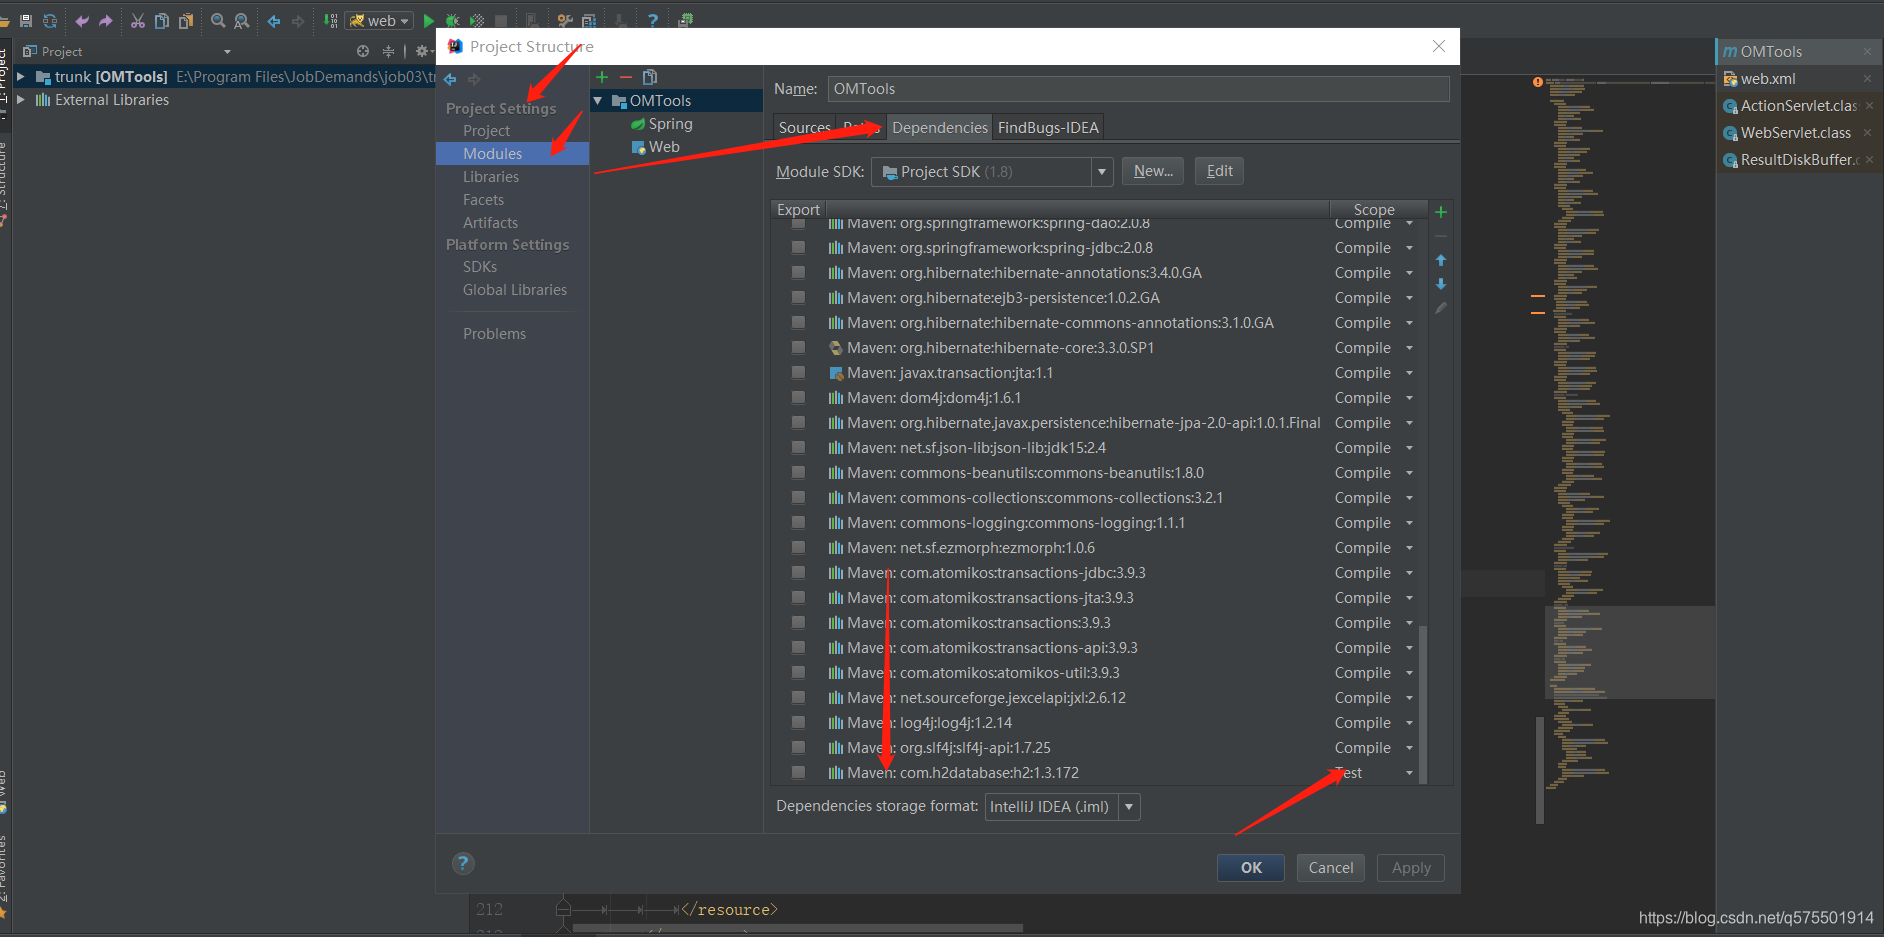
Task: Add dependency with green plus beside Scope
Action: click(1441, 212)
